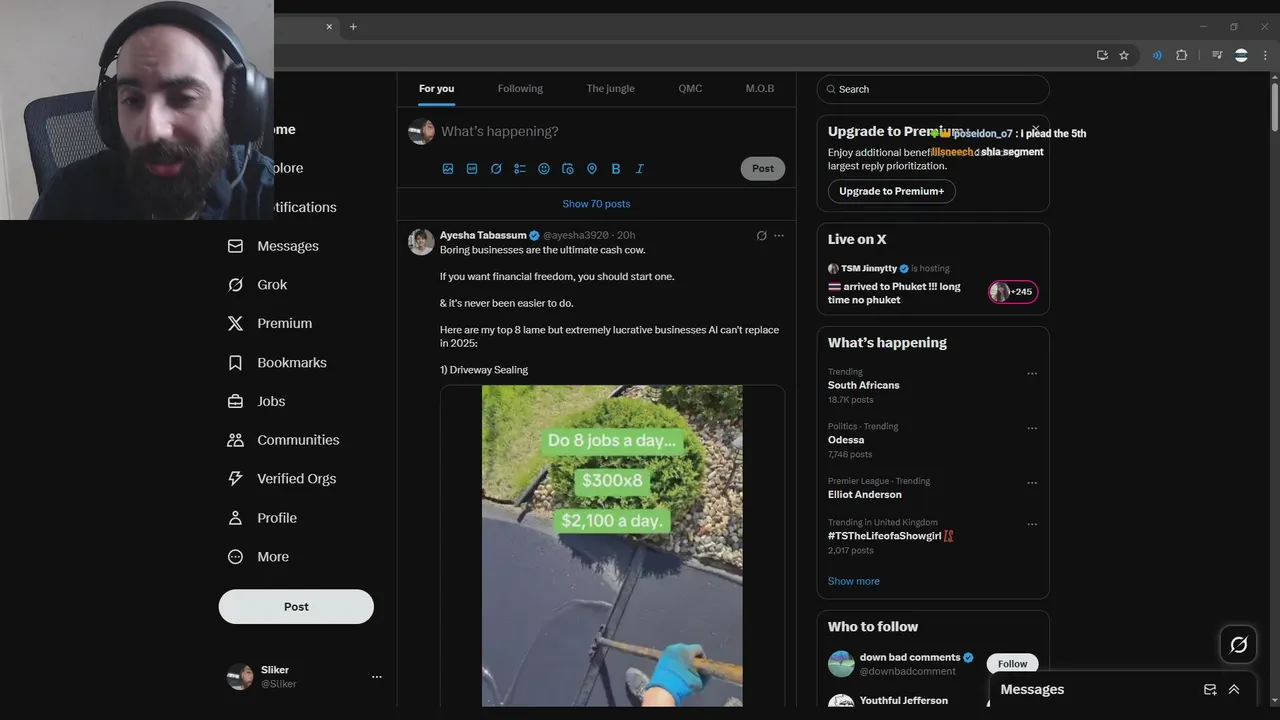Viewport: 1280px width, 720px height.
Task: Open account menu dots next to Sliker
Action: coord(377,677)
